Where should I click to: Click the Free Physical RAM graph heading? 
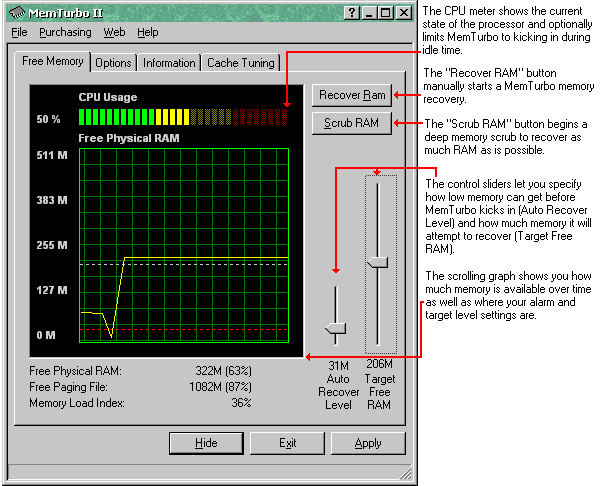(x=129, y=138)
